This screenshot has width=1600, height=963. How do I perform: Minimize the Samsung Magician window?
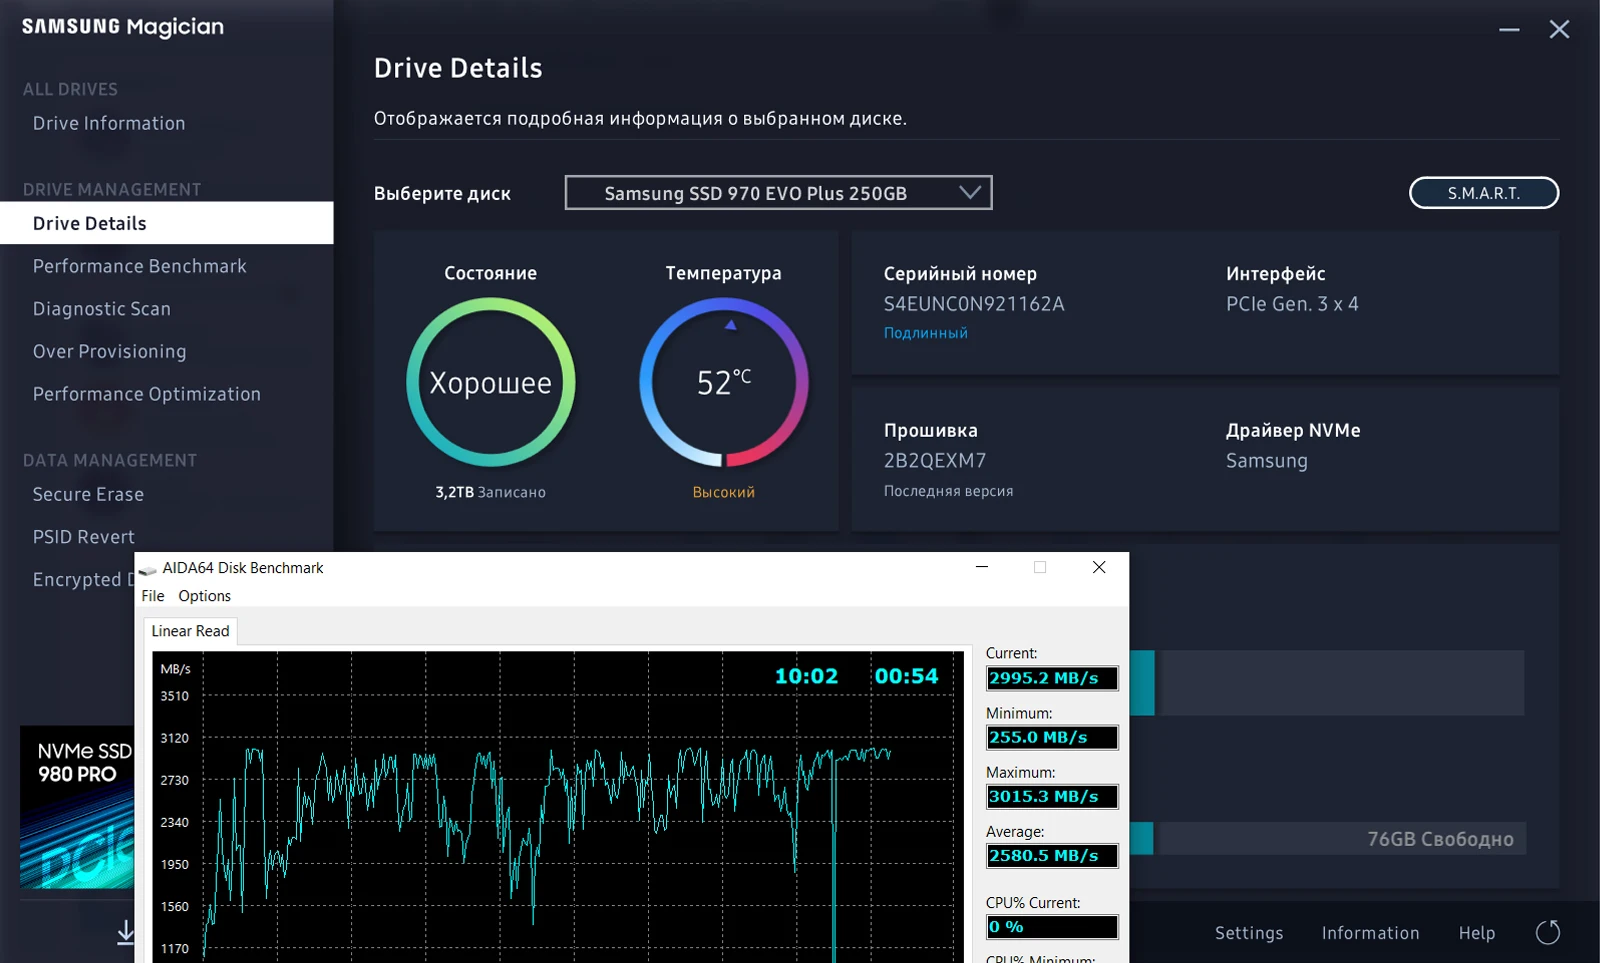point(1509,30)
